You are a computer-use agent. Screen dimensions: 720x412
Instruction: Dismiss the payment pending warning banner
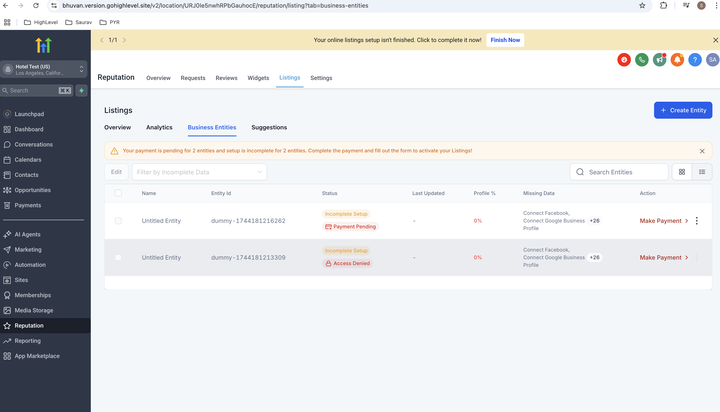click(702, 151)
